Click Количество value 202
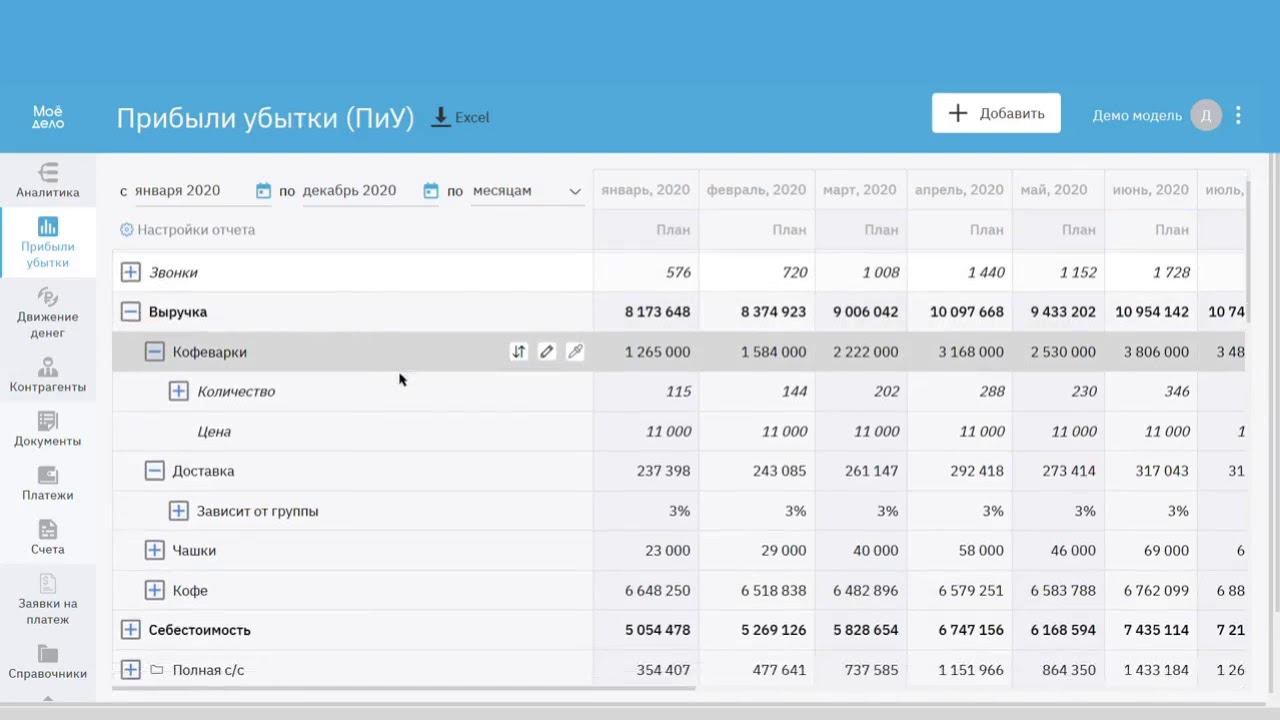 886,391
